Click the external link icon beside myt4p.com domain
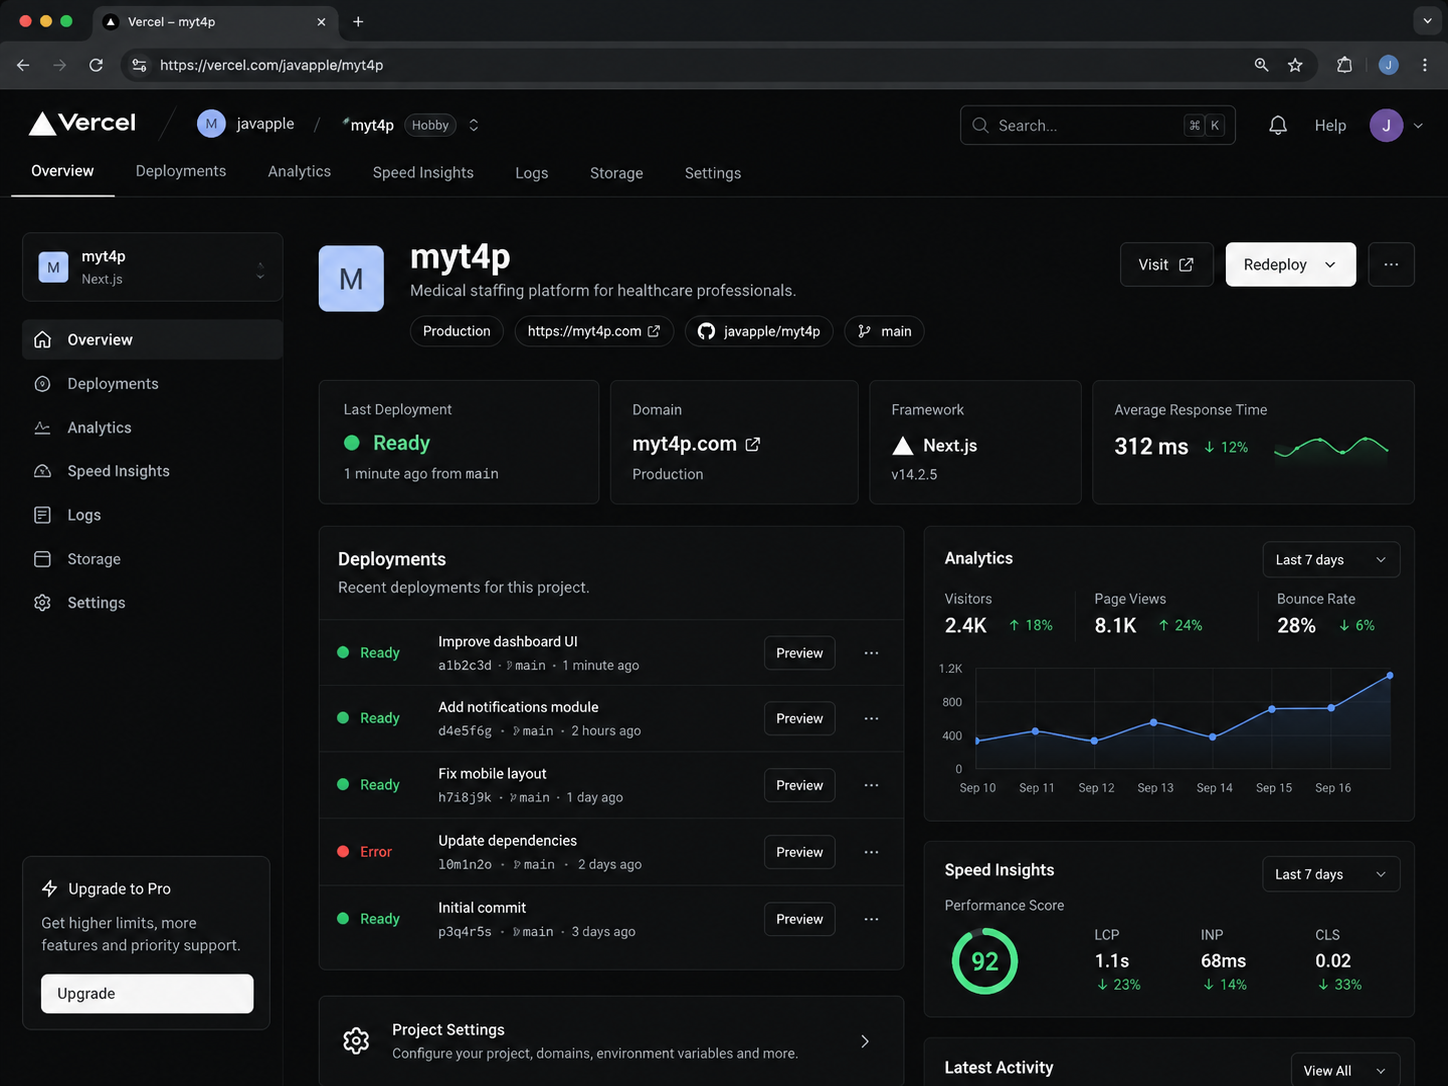The image size is (1448, 1086). coord(753,444)
